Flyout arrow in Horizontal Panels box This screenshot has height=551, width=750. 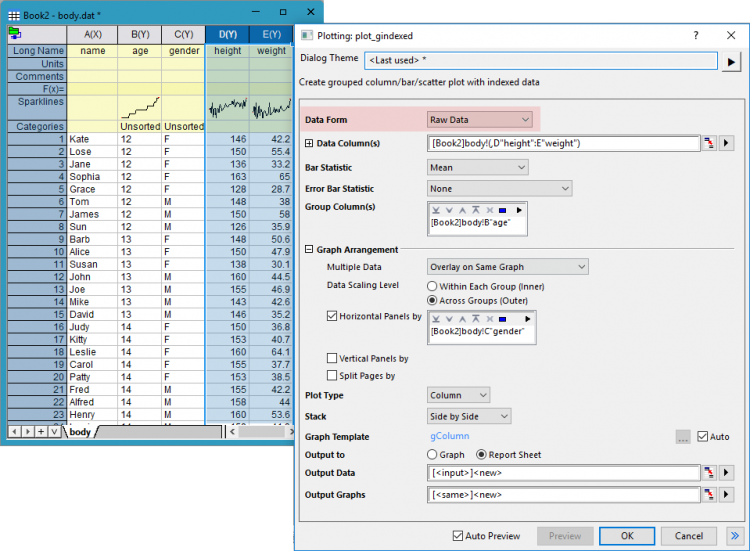528,319
